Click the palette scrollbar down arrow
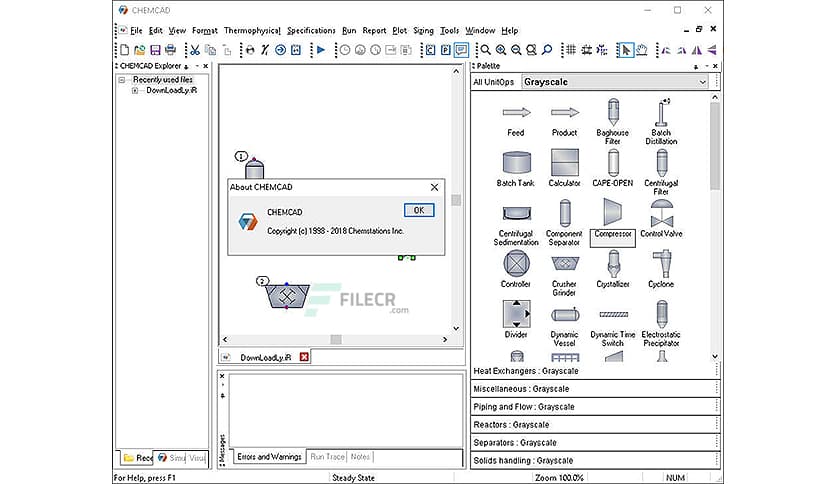Screen dimensions: 836x484 tap(715, 356)
